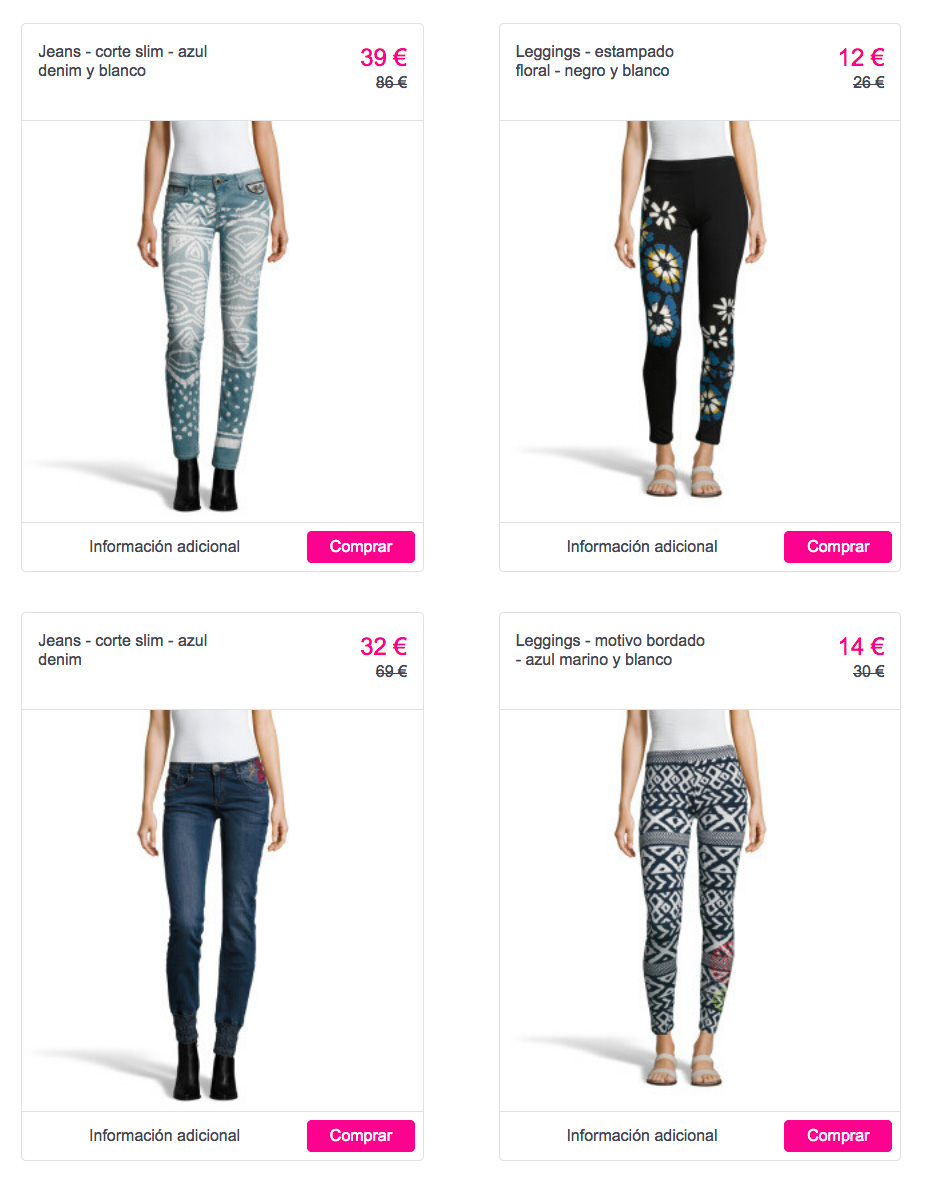934x1184 pixels.
Task: View Información adicional for dark denim jeans
Action: (x=165, y=1136)
